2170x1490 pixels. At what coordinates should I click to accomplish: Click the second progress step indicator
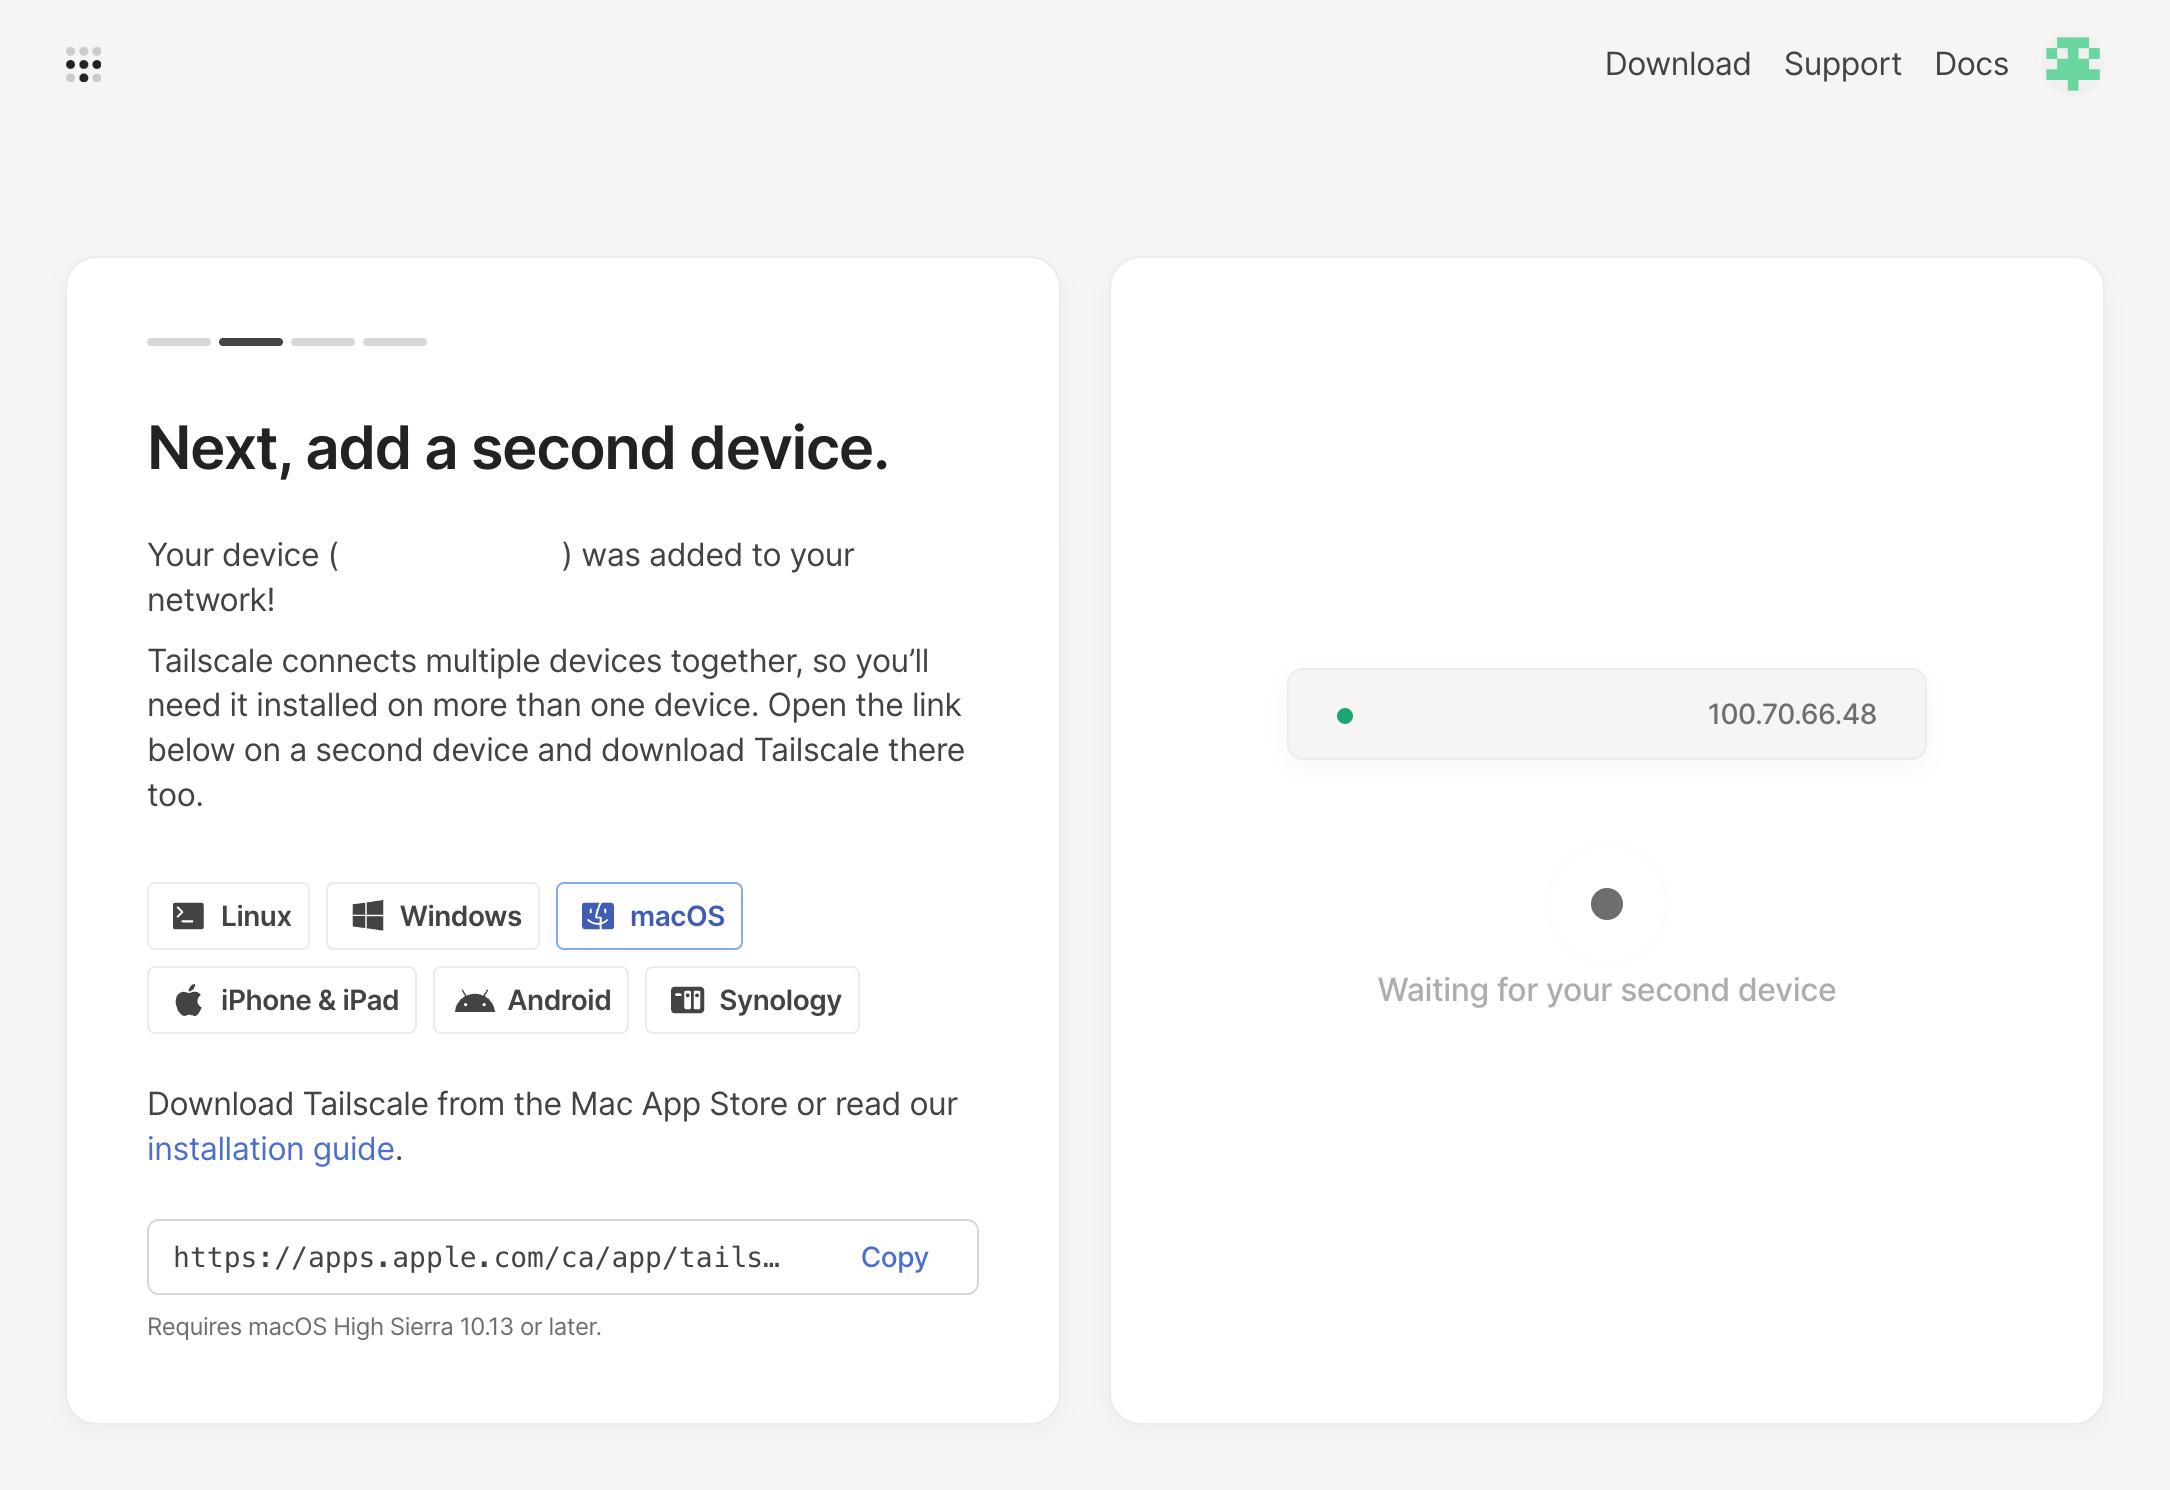coord(251,342)
